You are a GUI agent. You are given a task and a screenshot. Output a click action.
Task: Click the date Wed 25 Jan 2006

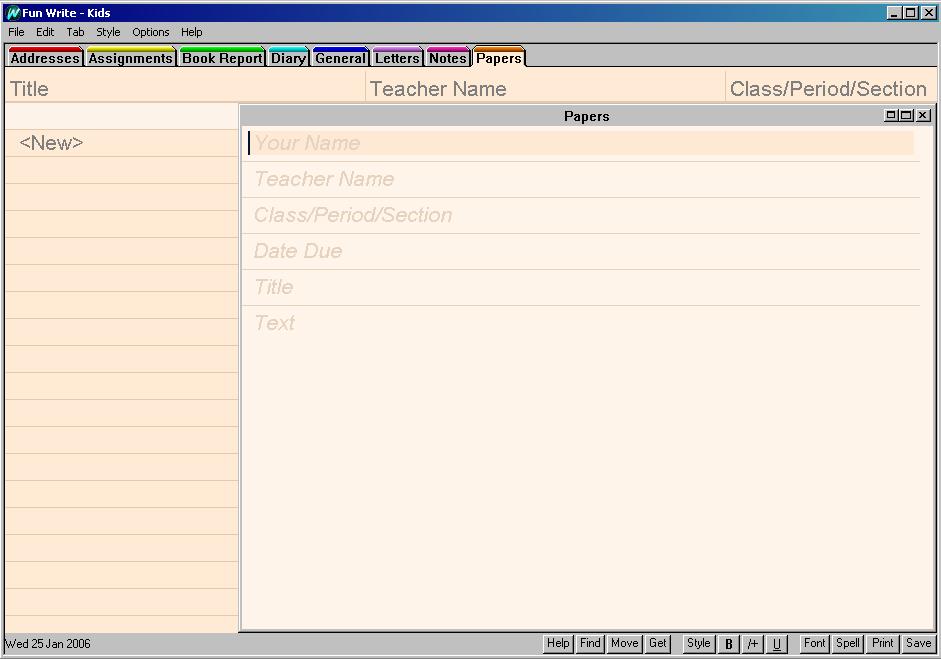click(47, 644)
